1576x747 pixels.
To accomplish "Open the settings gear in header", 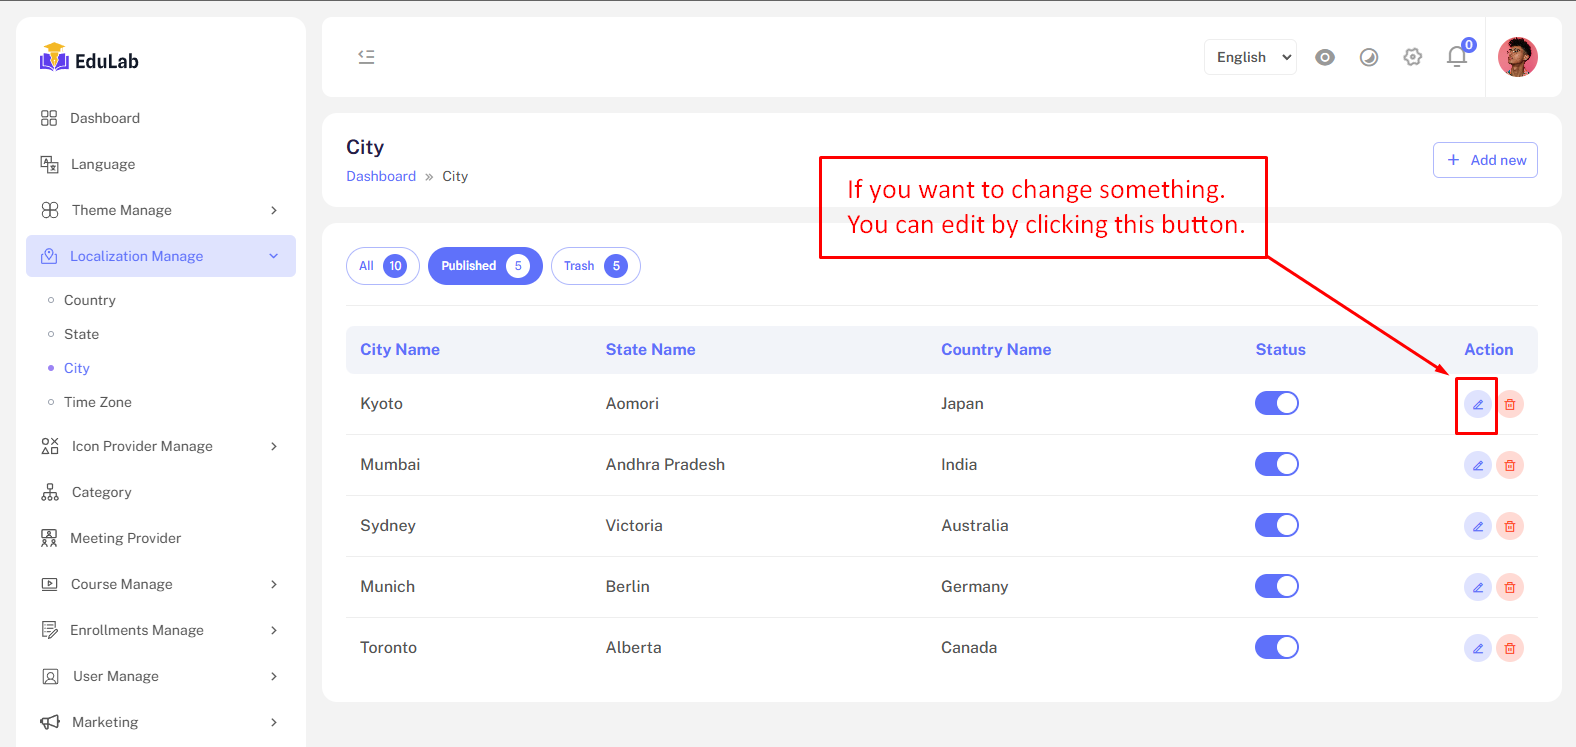I will point(1412,57).
